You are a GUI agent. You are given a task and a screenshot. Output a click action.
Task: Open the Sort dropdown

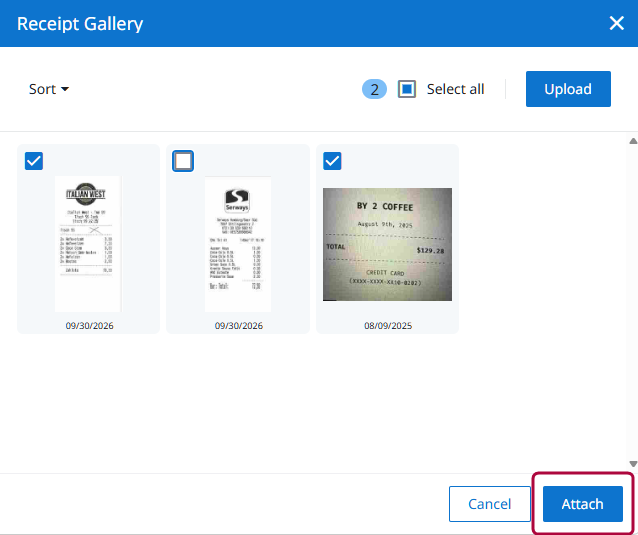pyautogui.click(x=49, y=89)
